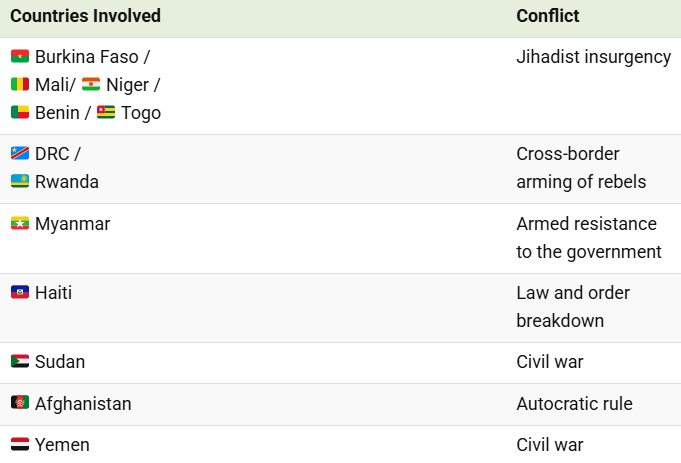Click the Afghanistan country name
The height and width of the screenshot is (463, 681).
coord(83,404)
